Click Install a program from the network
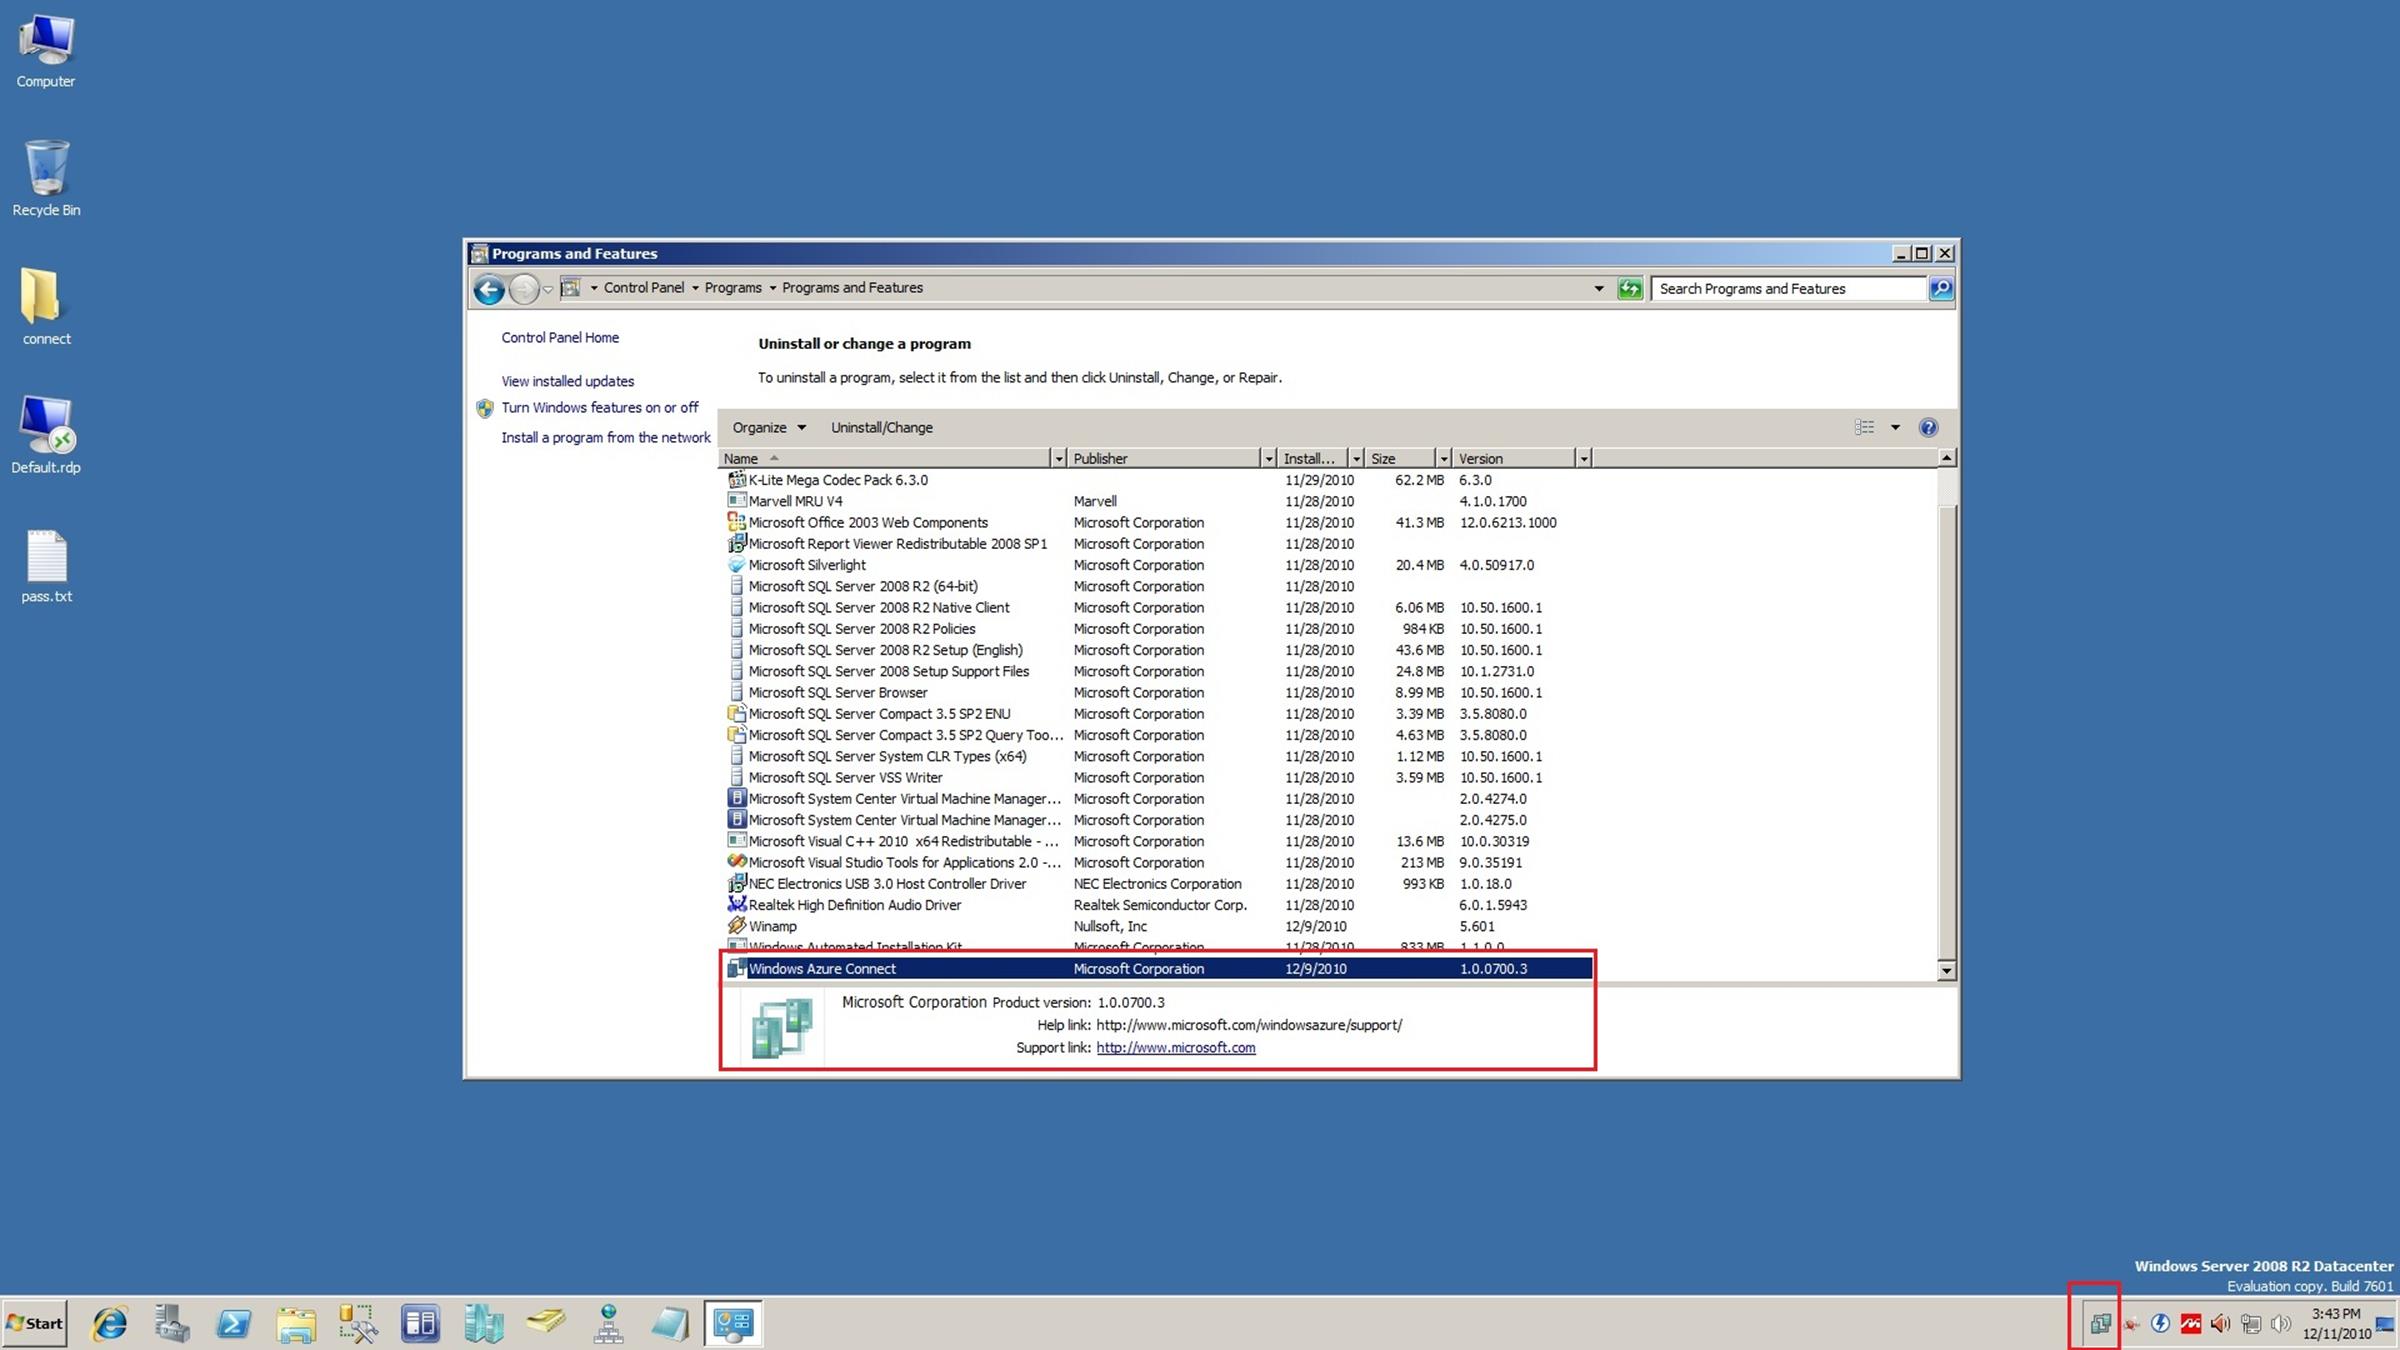The image size is (2400, 1350). coord(605,438)
